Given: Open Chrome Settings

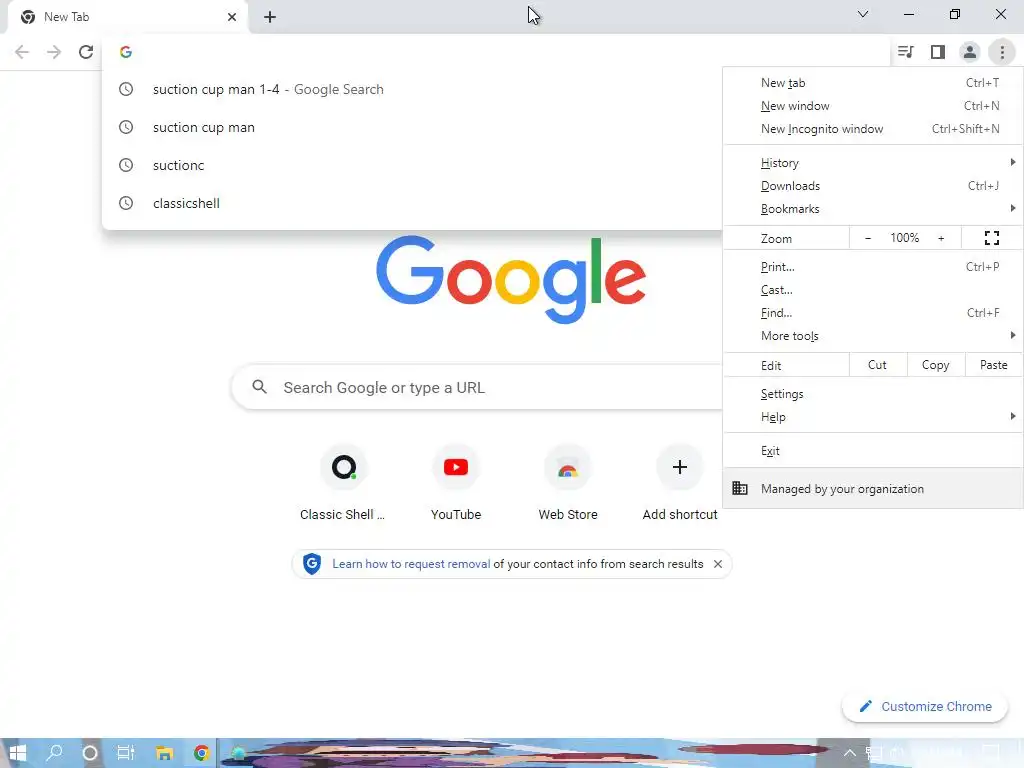Looking at the screenshot, I should click(873, 394).
